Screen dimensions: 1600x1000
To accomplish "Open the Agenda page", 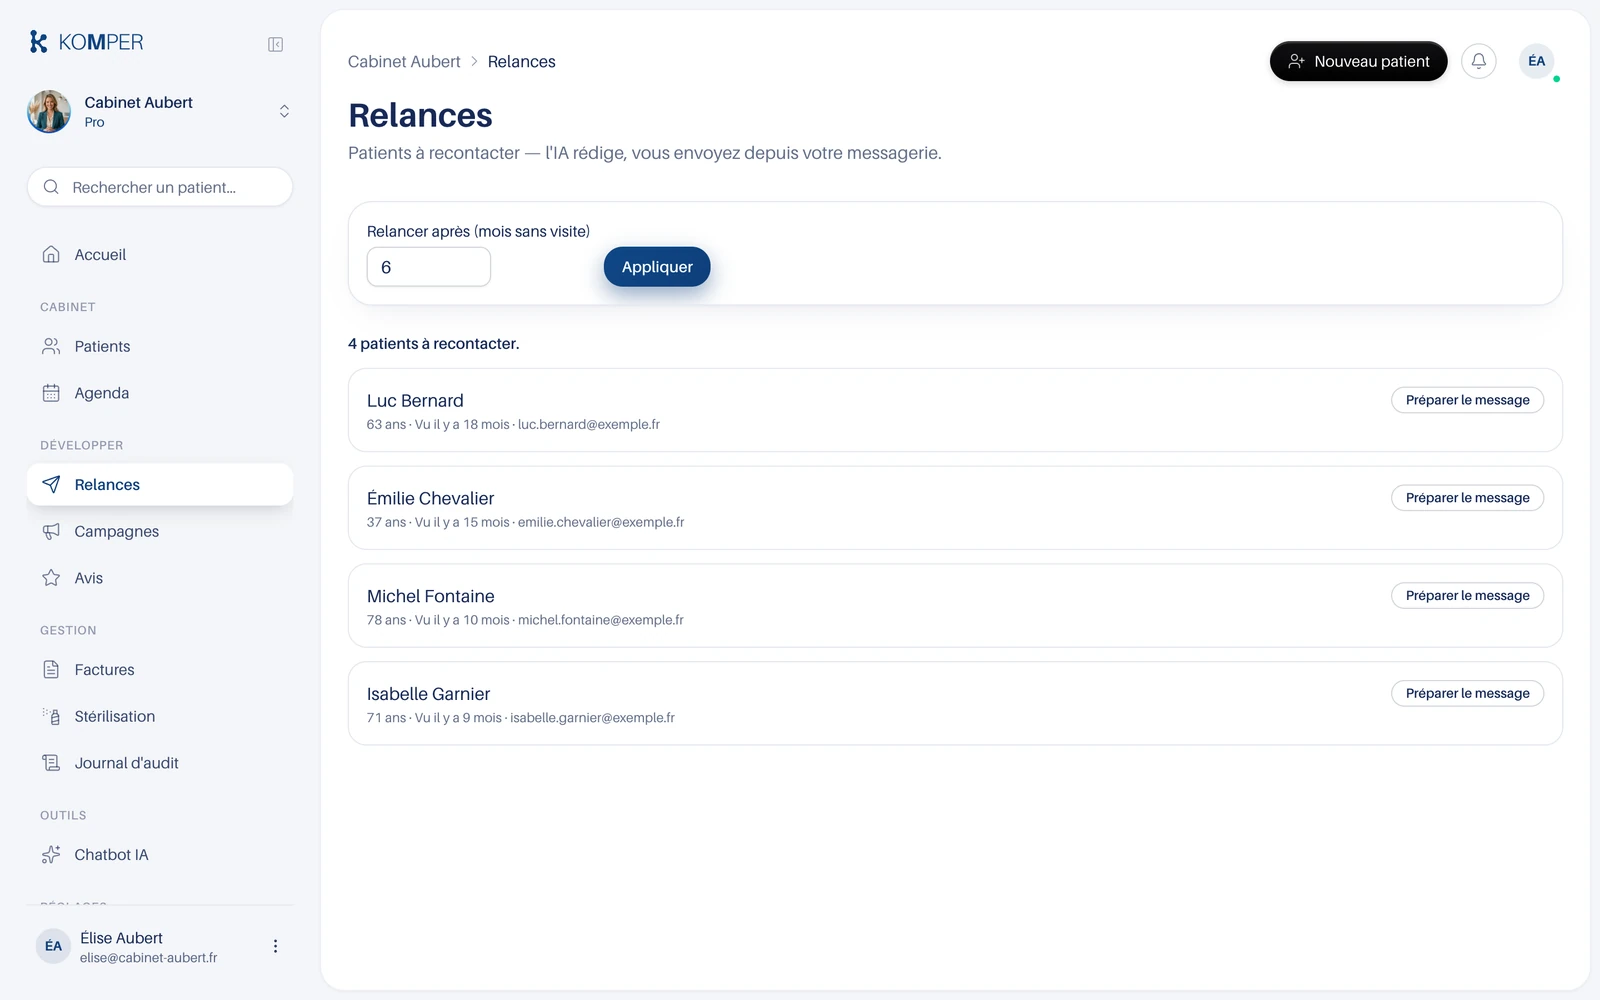I will coord(160,393).
